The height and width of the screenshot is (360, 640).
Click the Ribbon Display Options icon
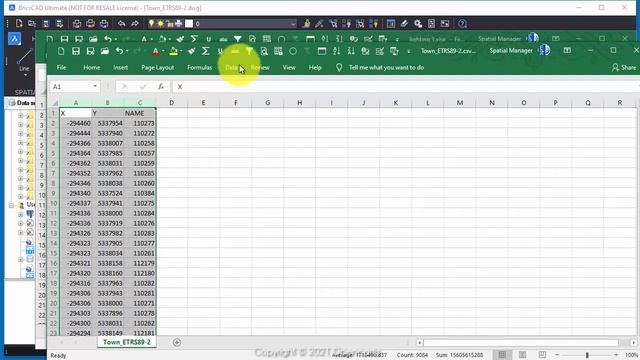click(567, 50)
